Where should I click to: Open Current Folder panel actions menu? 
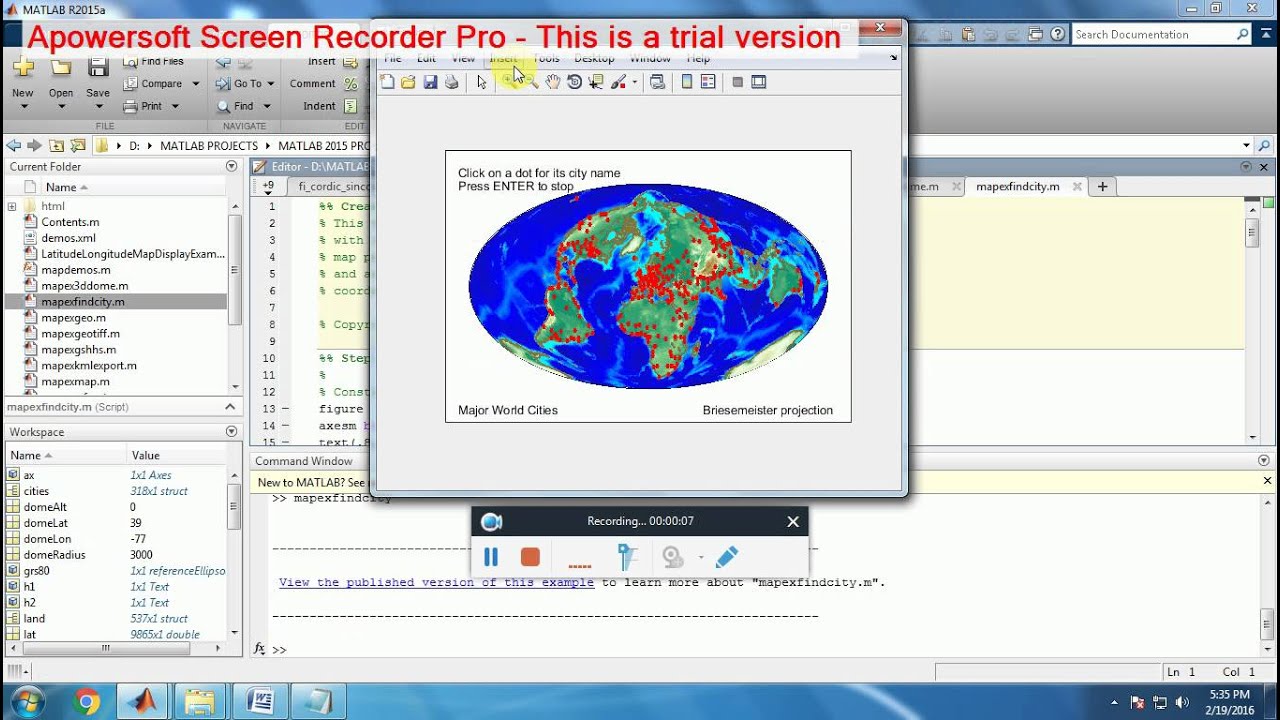231,167
